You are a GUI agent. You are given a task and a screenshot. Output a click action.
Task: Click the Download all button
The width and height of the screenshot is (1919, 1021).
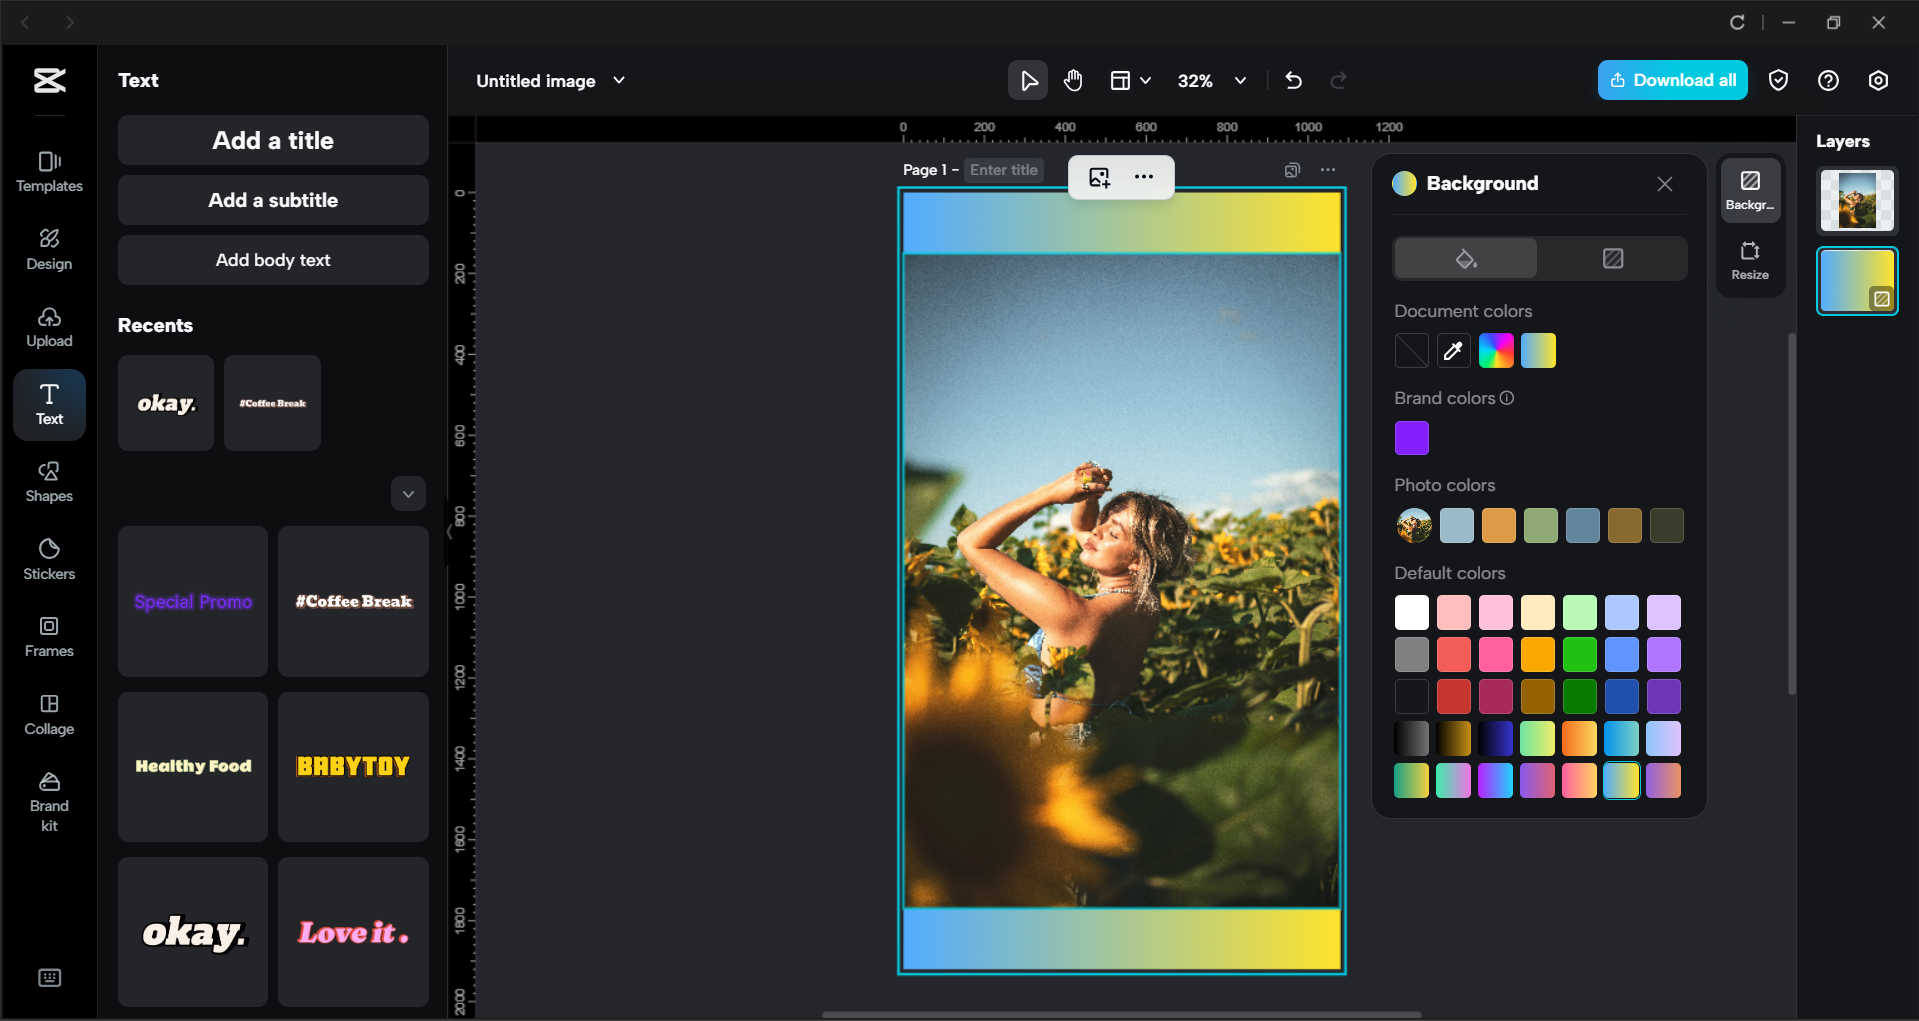tap(1671, 80)
